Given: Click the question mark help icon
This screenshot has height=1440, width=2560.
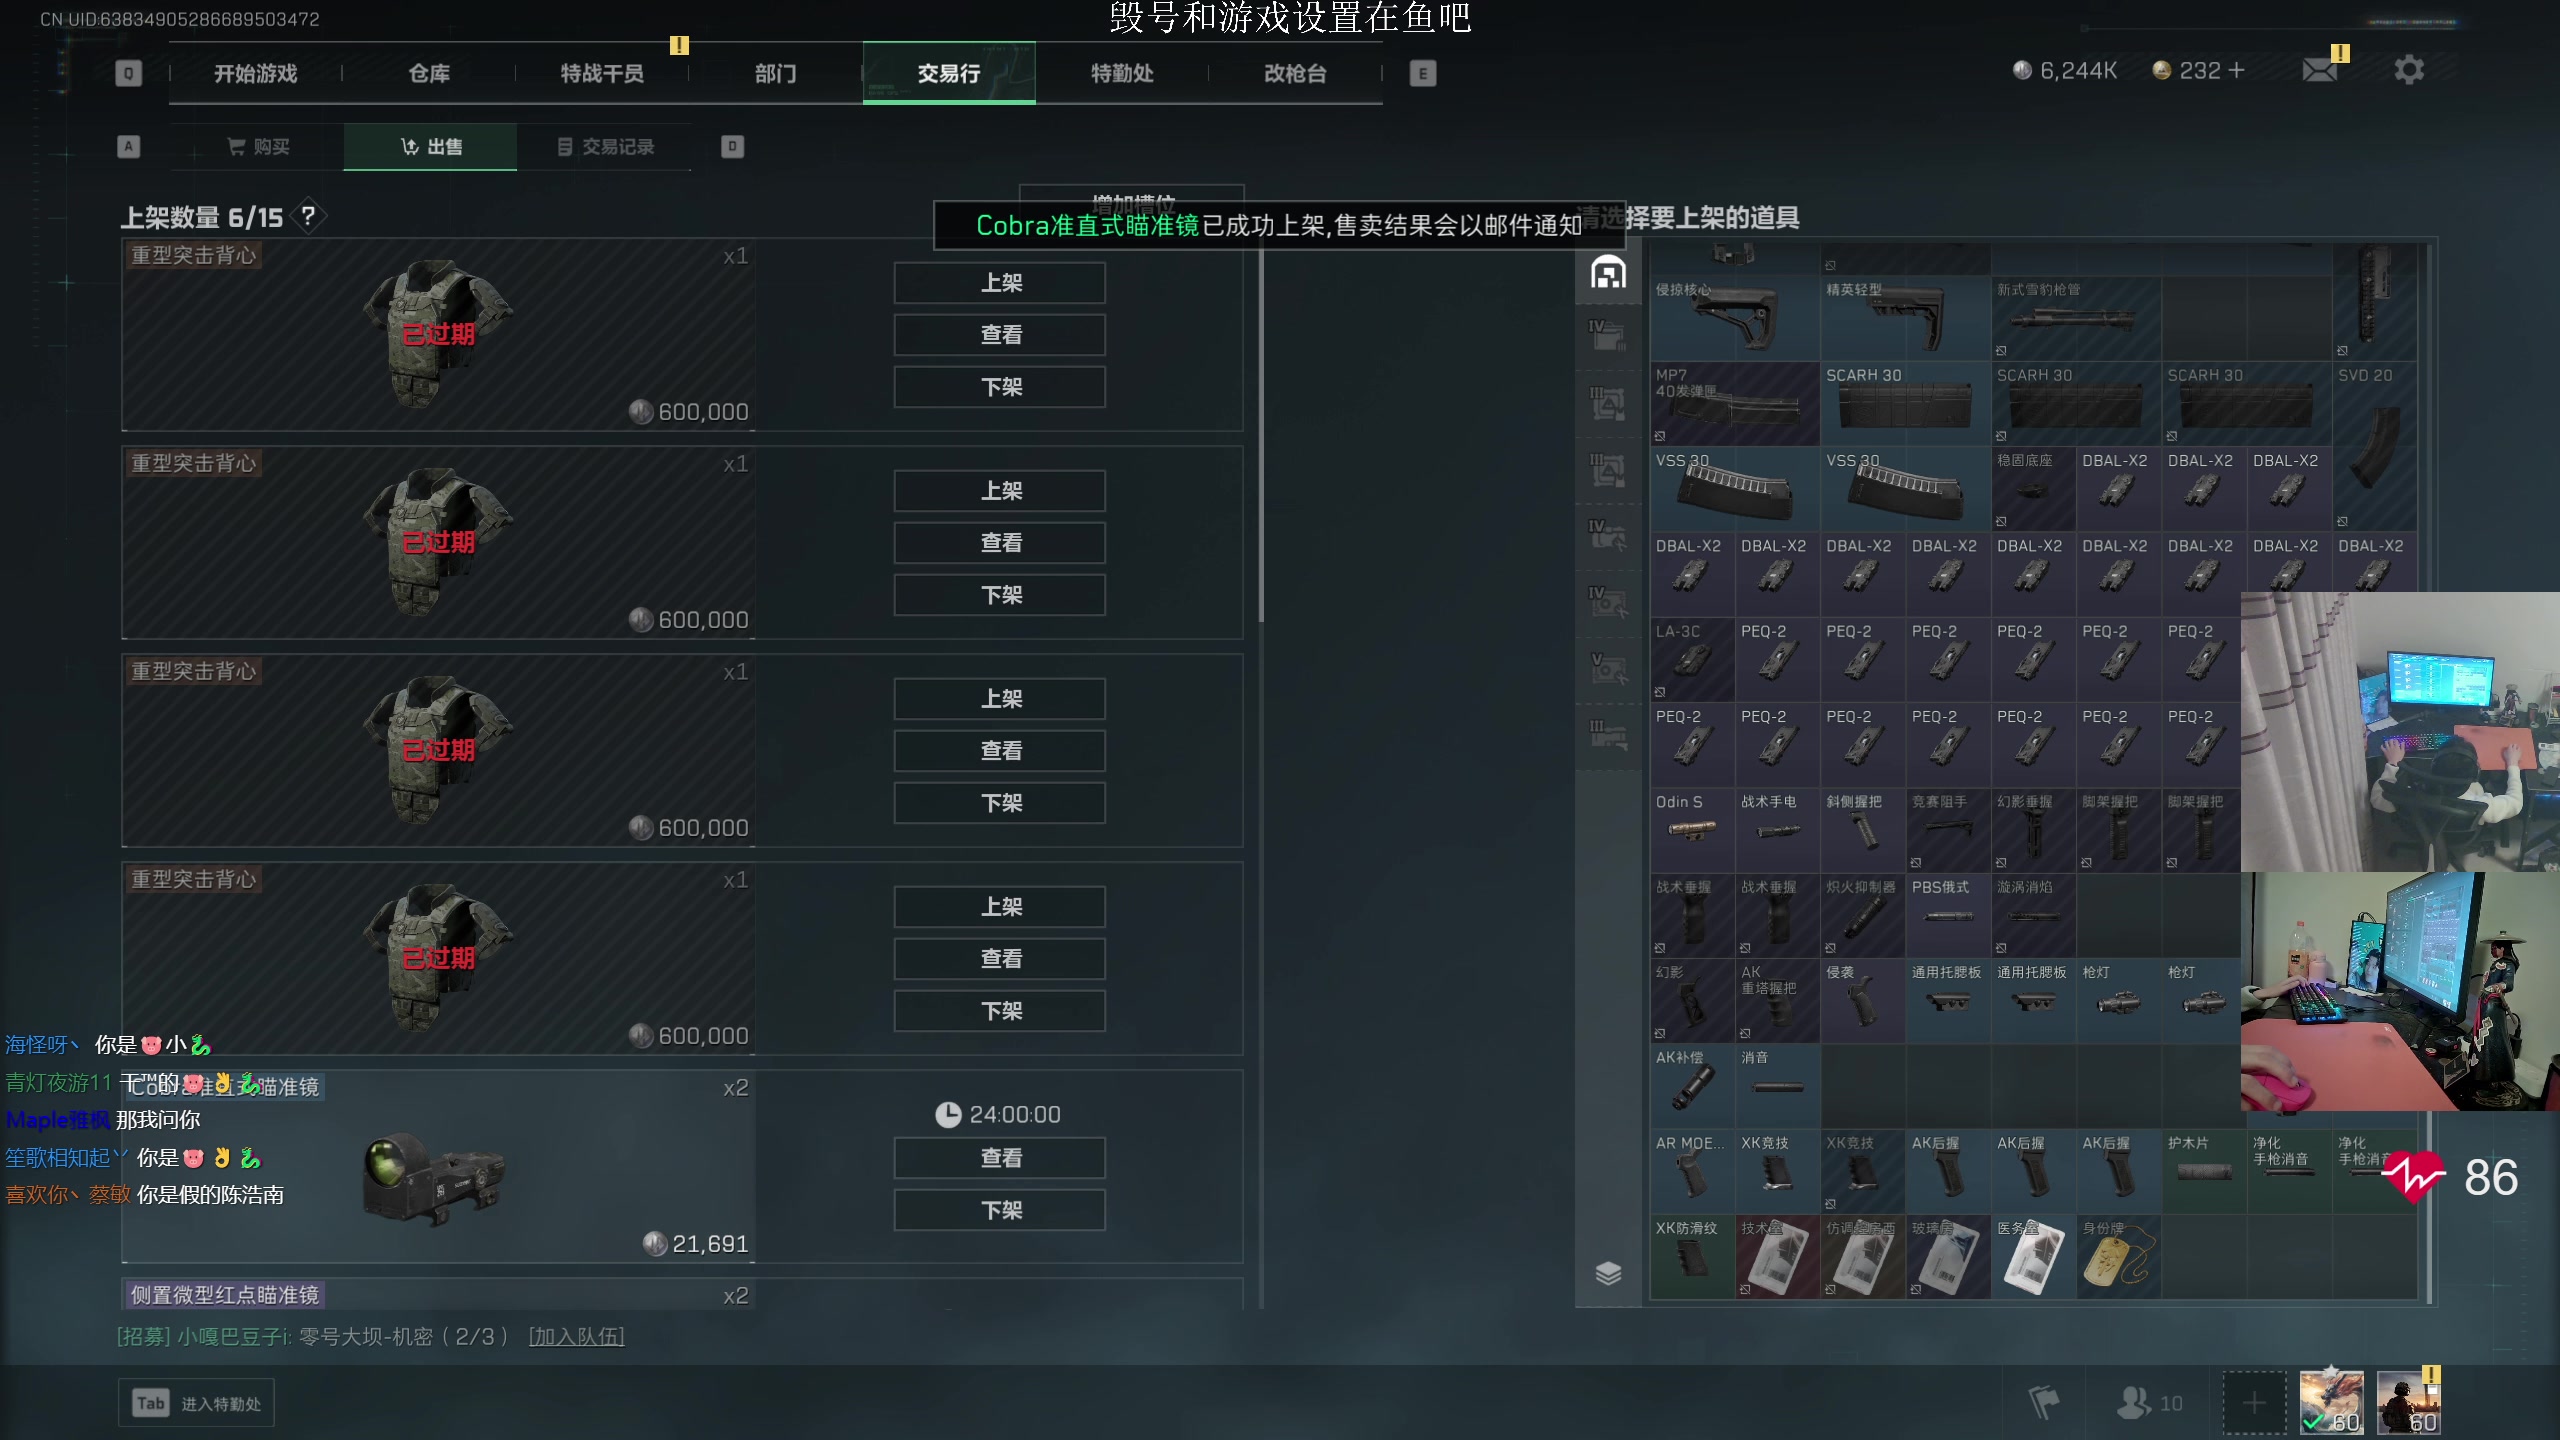Looking at the screenshot, I should click(308, 216).
